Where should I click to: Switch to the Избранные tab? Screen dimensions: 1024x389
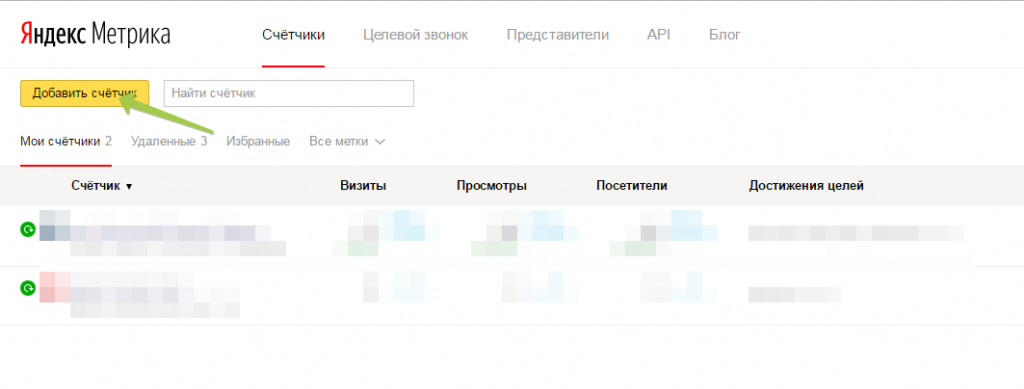[x=258, y=142]
